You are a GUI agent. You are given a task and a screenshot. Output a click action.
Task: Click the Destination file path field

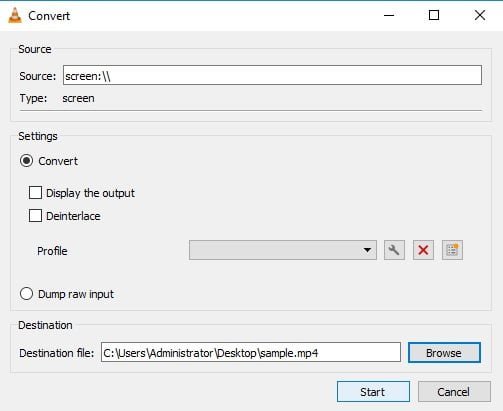pyautogui.click(x=251, y=352)
